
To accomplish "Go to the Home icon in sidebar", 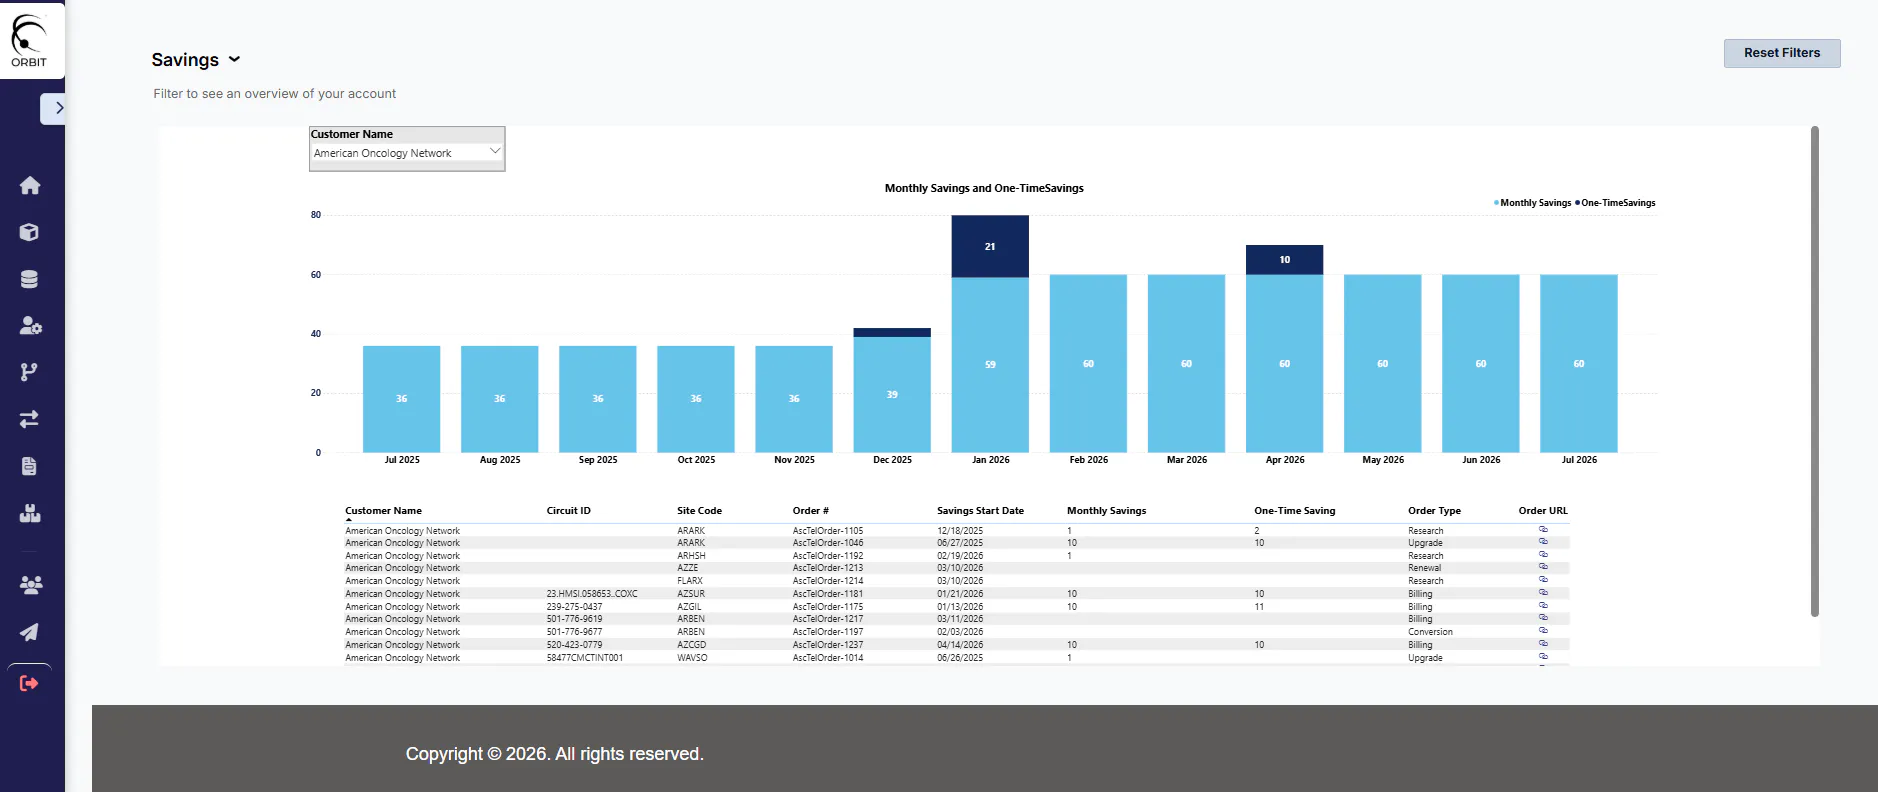I will click(30, 185).
